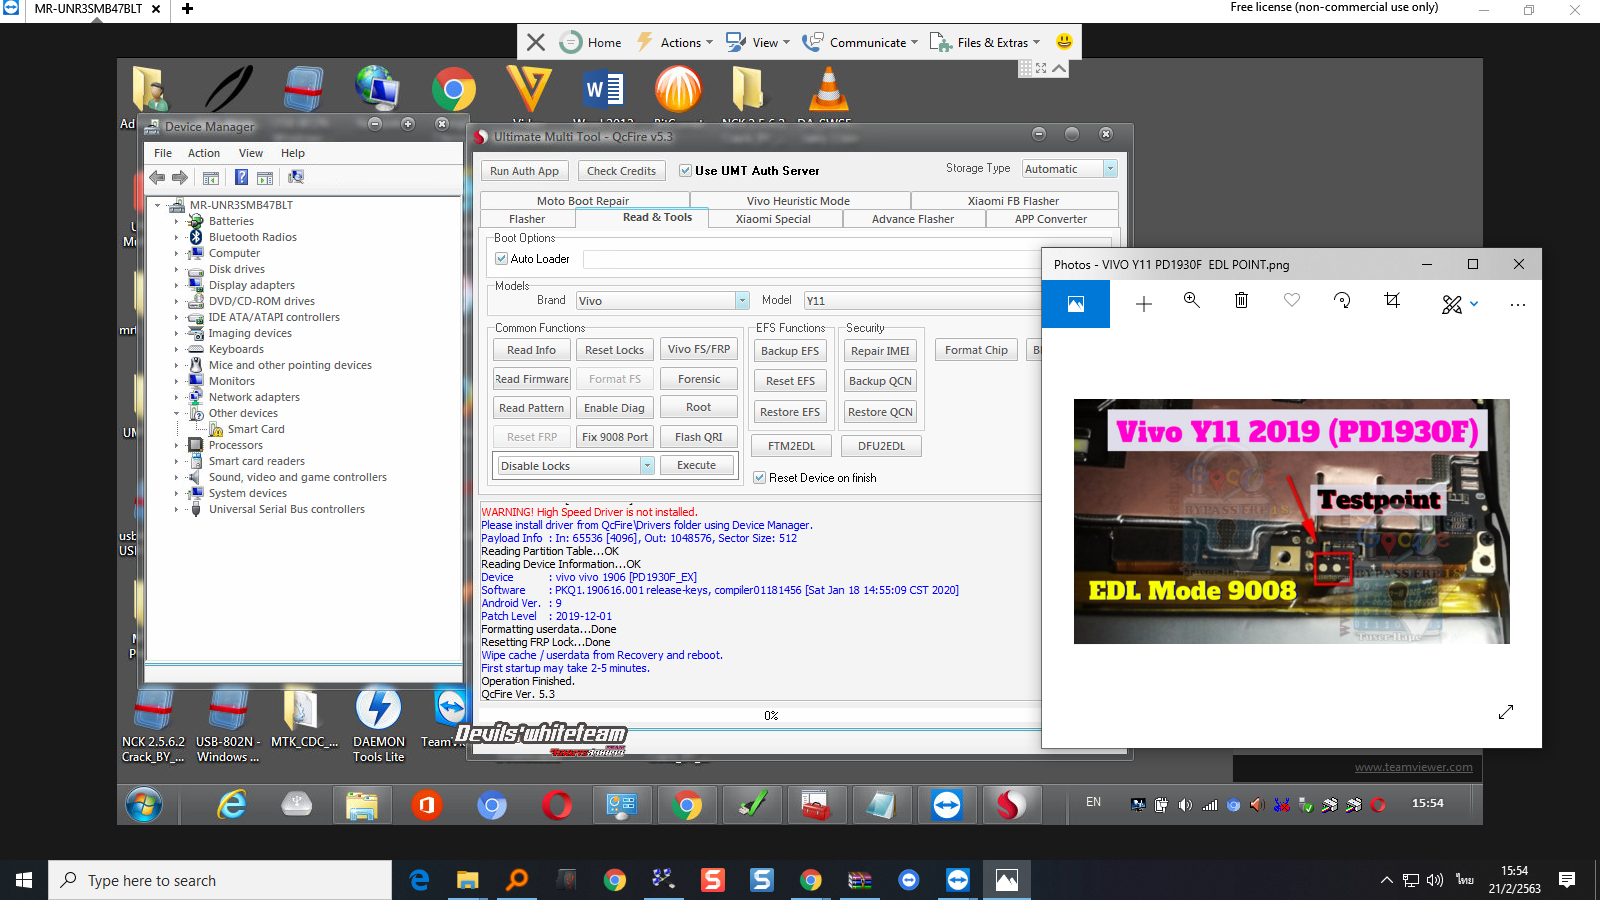
Task: Click the Reset Locks button
Action: [x=614, y=350]
